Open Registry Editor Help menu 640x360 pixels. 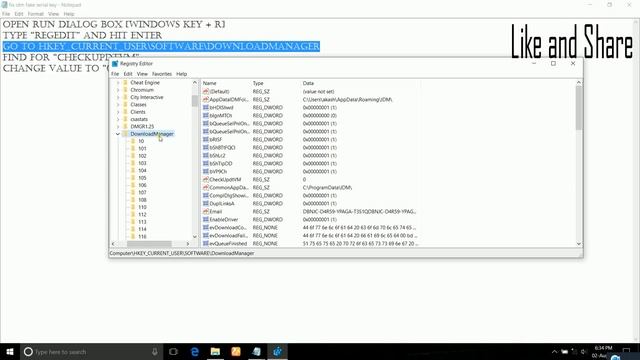(182, 74)
